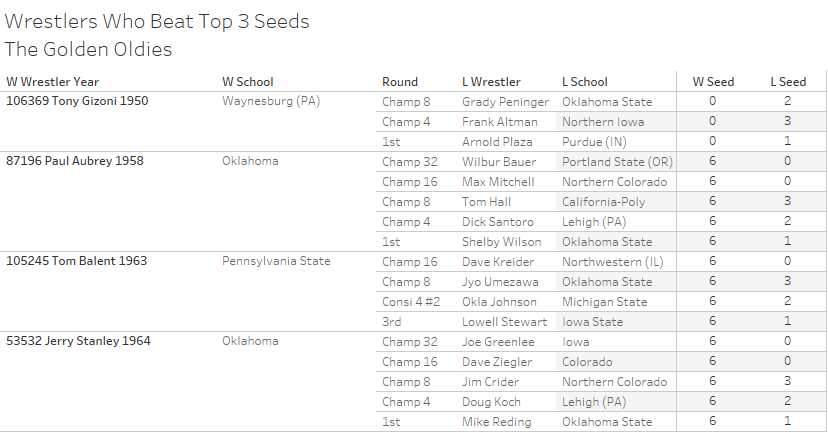Click the California-Poly school cell
The image size is (828, 432).
(603, 202)
